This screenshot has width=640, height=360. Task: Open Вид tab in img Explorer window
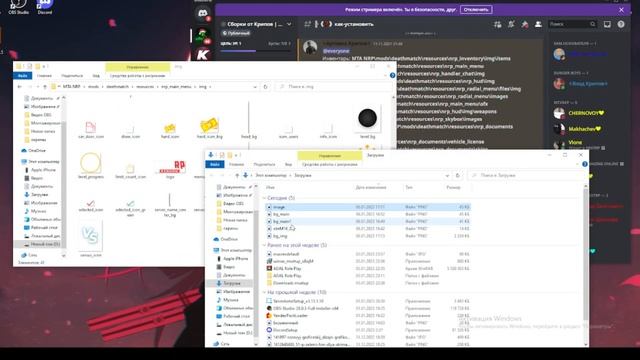96,76
